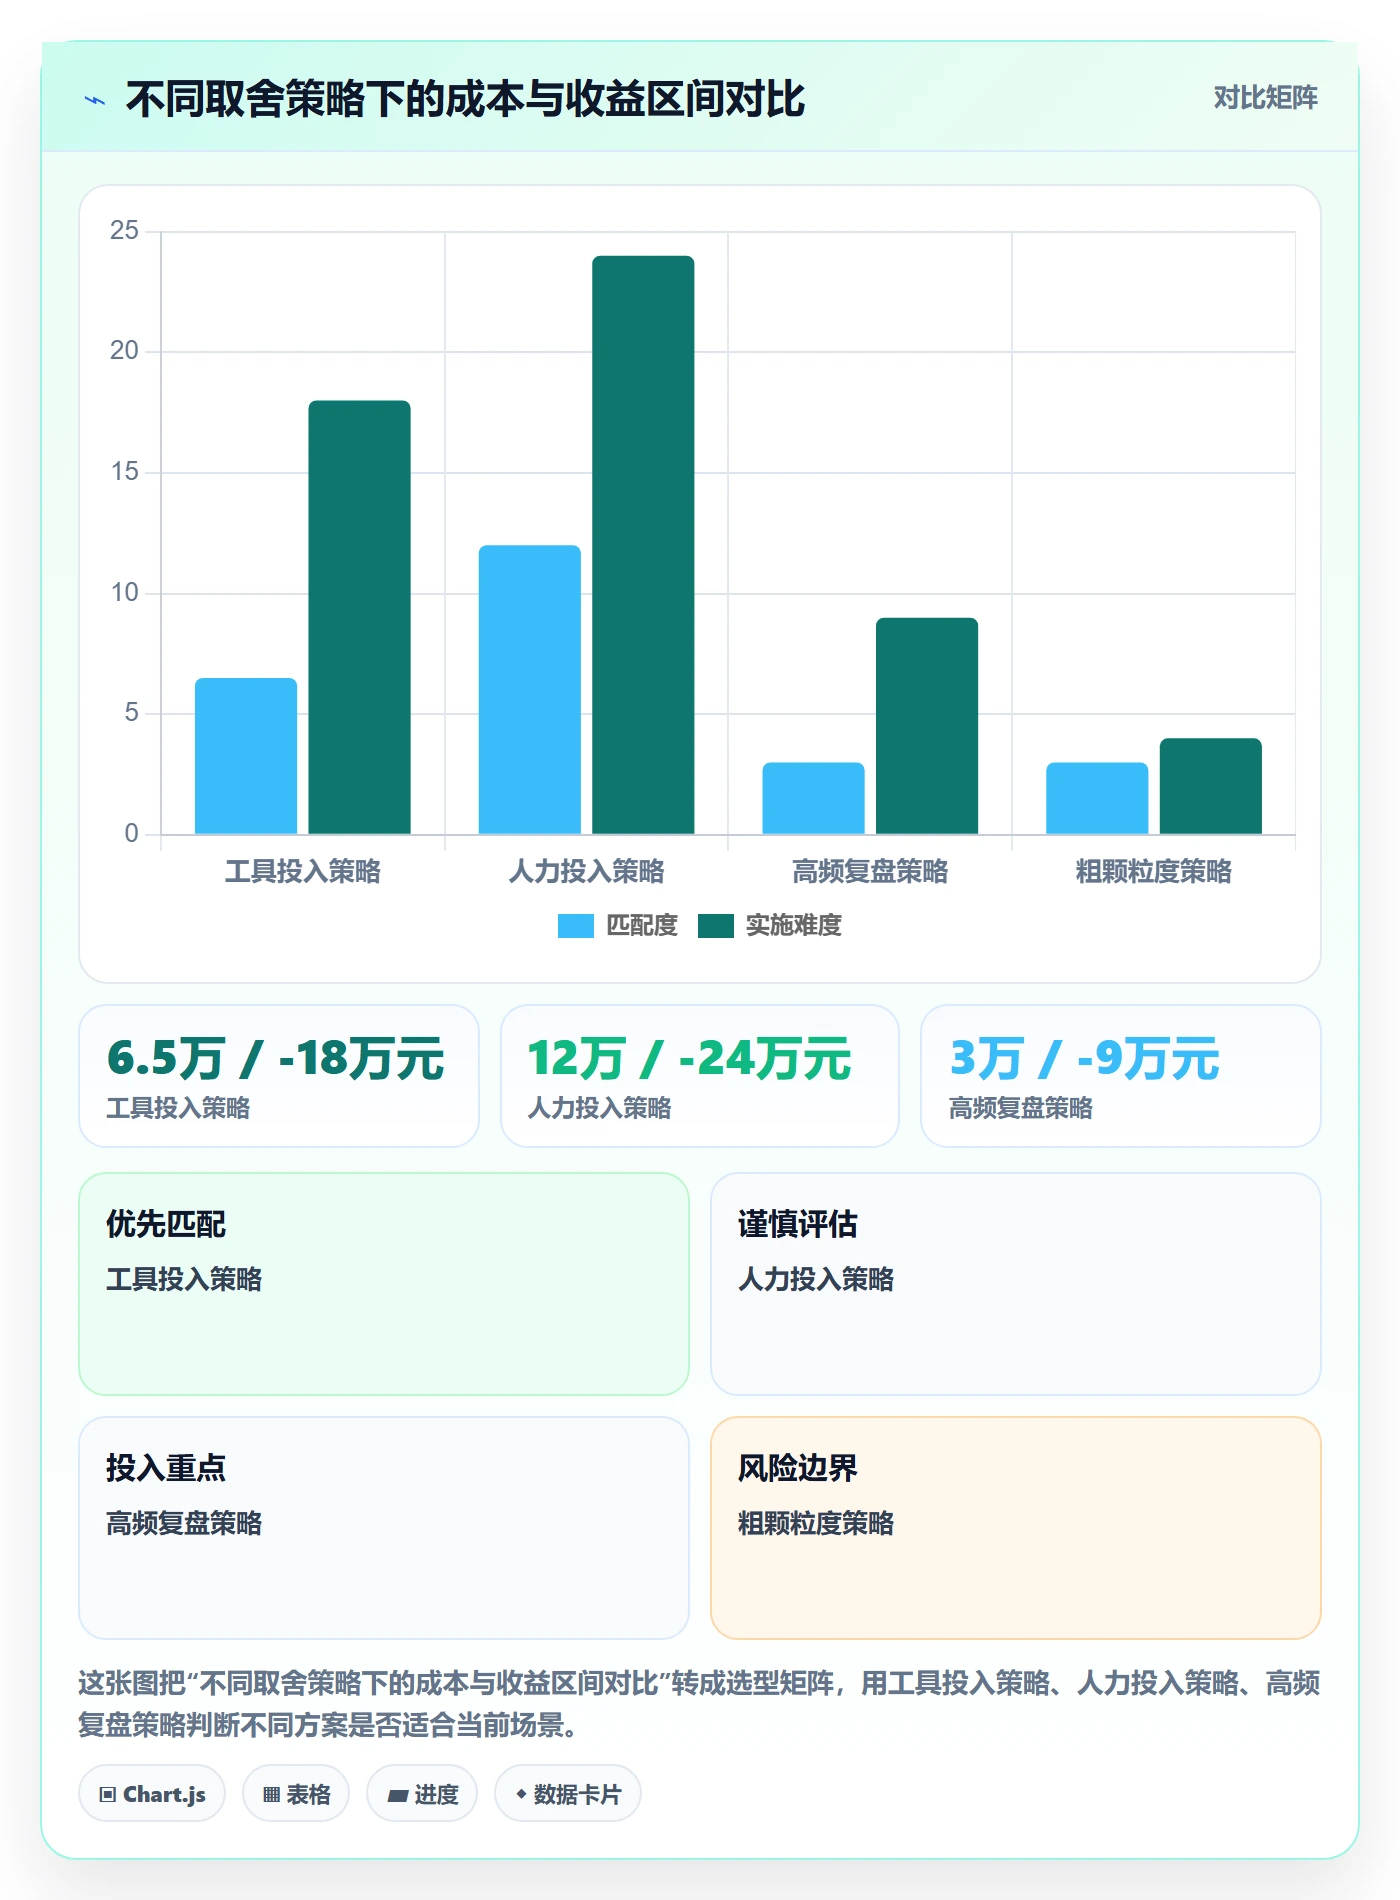Open the 优先匹配 matrix card
This screenshot has height=1900, width=1400.
click(x=384, y=1284)
